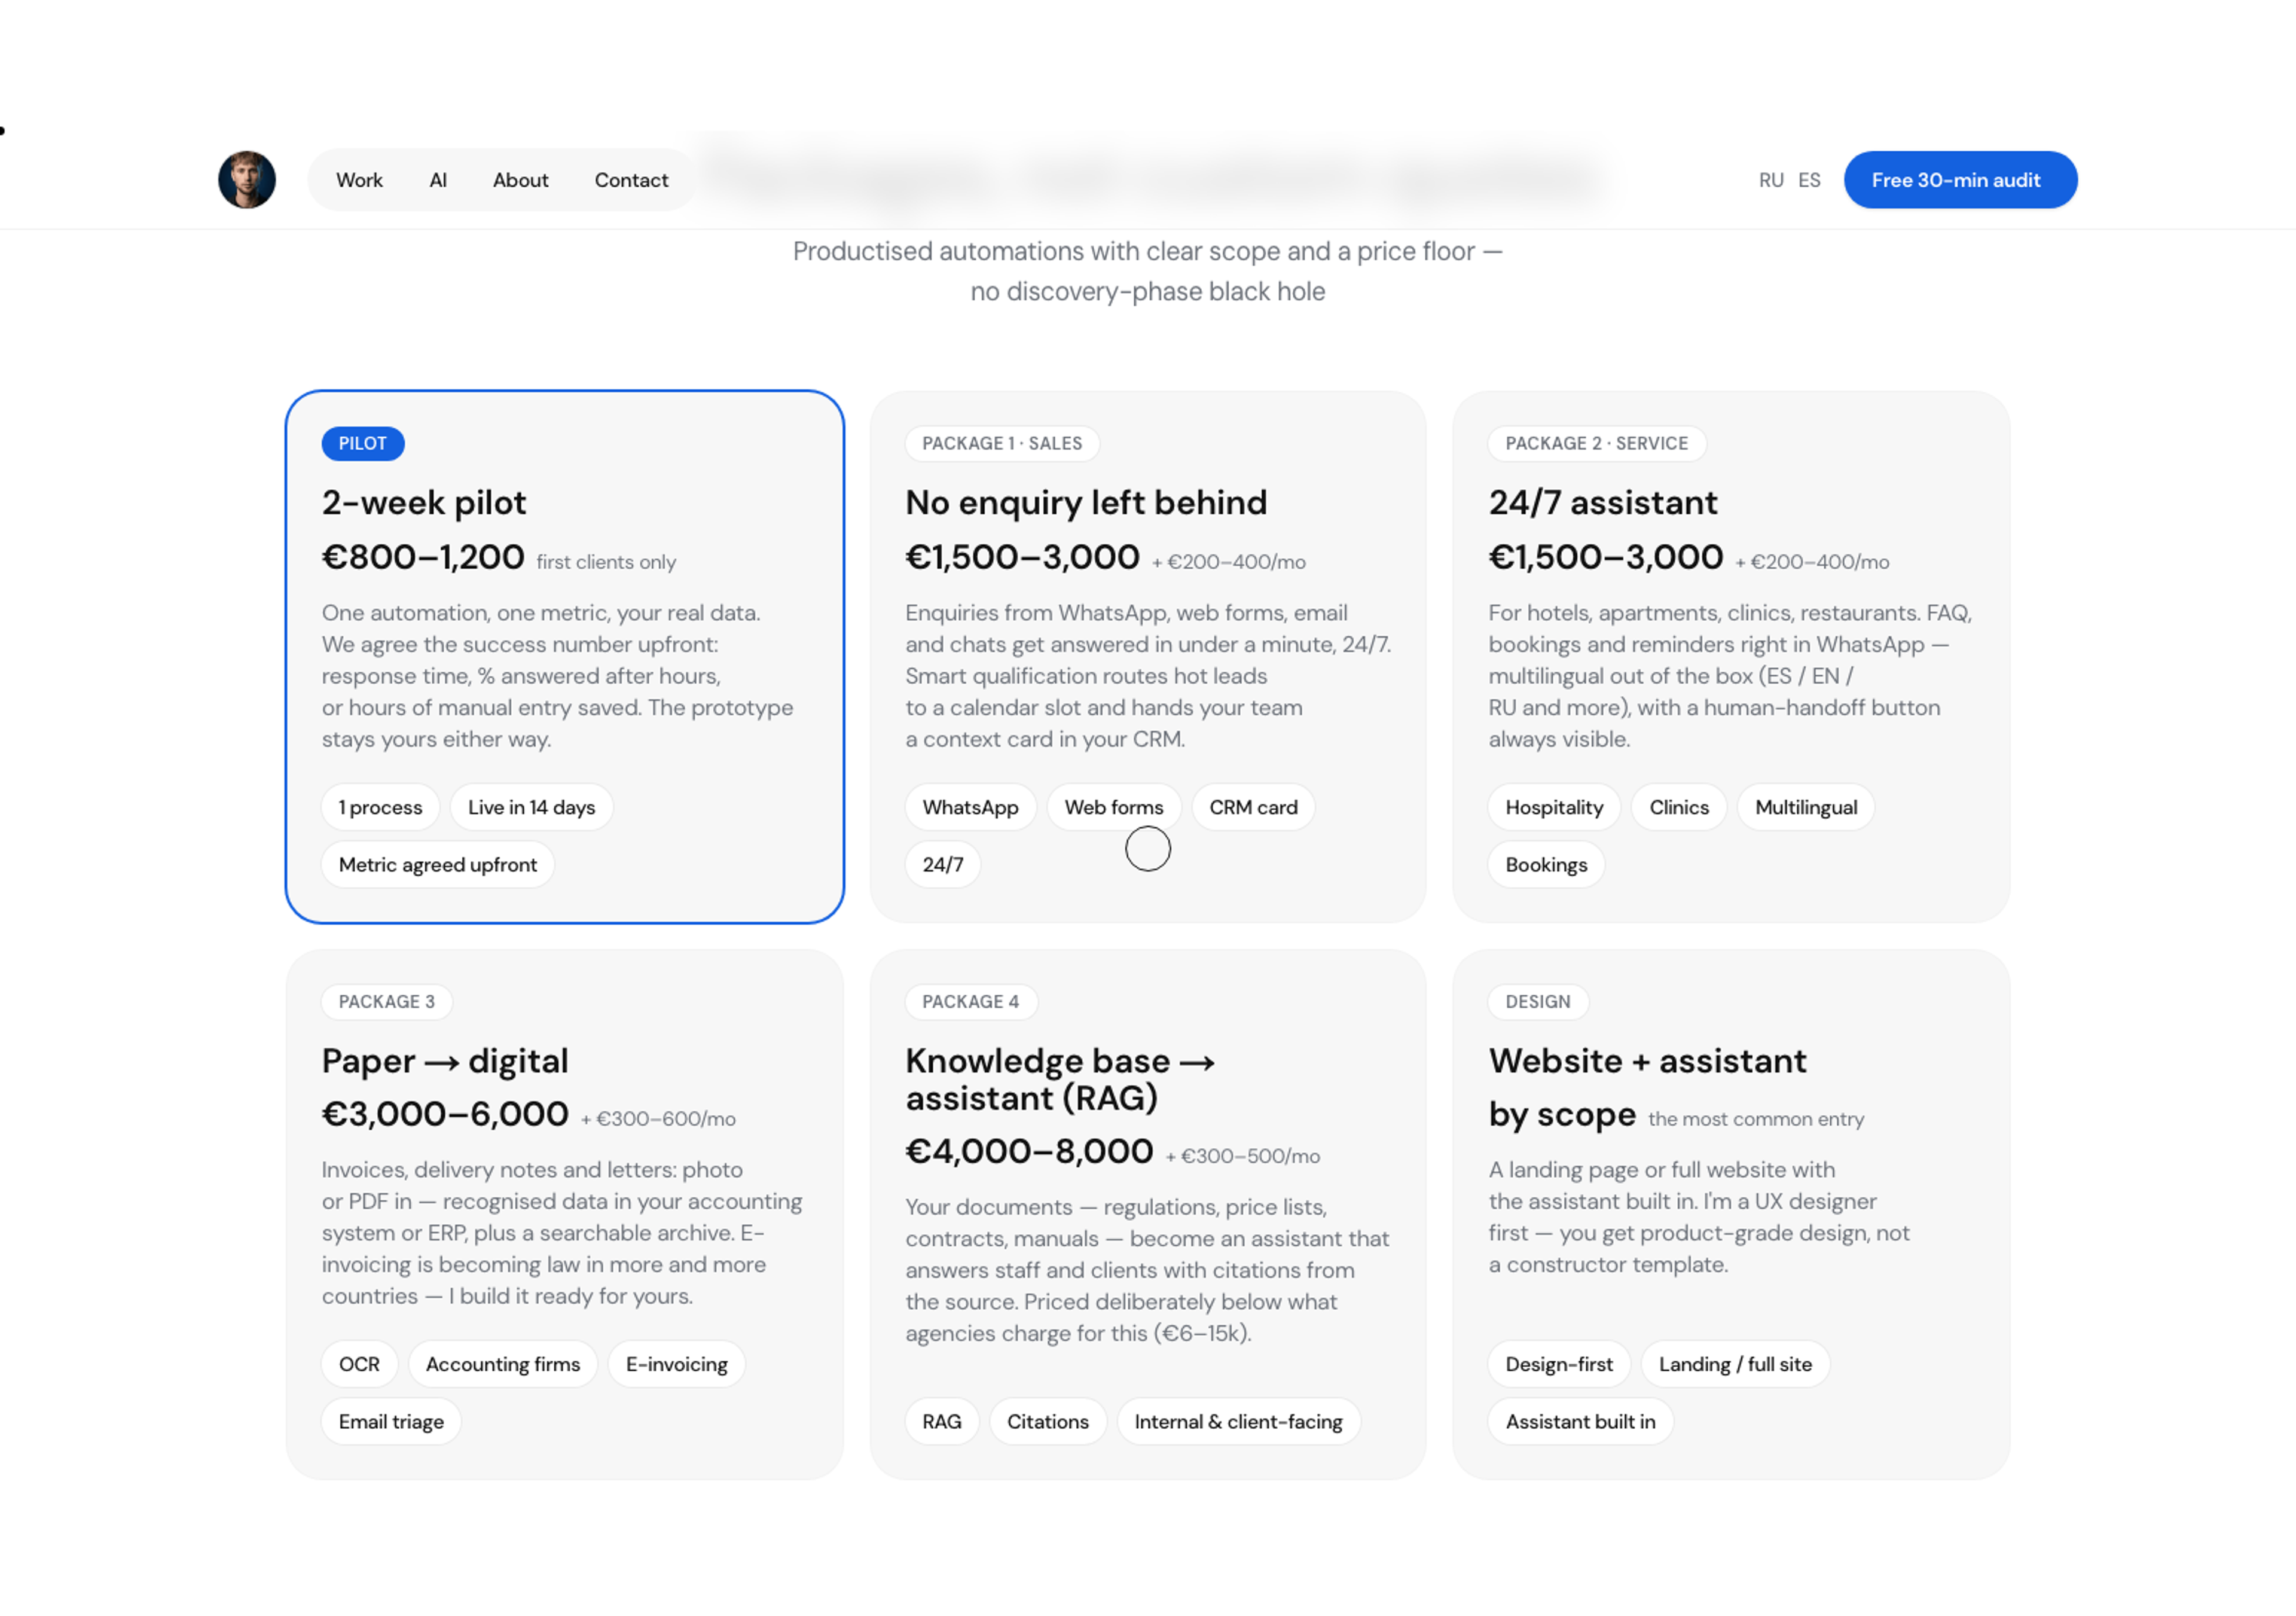Click the 'Metric agreed upfront' tag
This screenshot has height=1616, width=2296.
tap(437, 864)
